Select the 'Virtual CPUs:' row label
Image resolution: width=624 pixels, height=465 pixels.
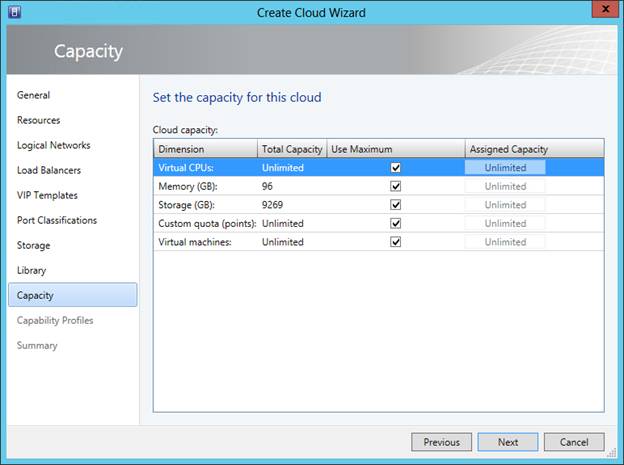tap(186, 168)
